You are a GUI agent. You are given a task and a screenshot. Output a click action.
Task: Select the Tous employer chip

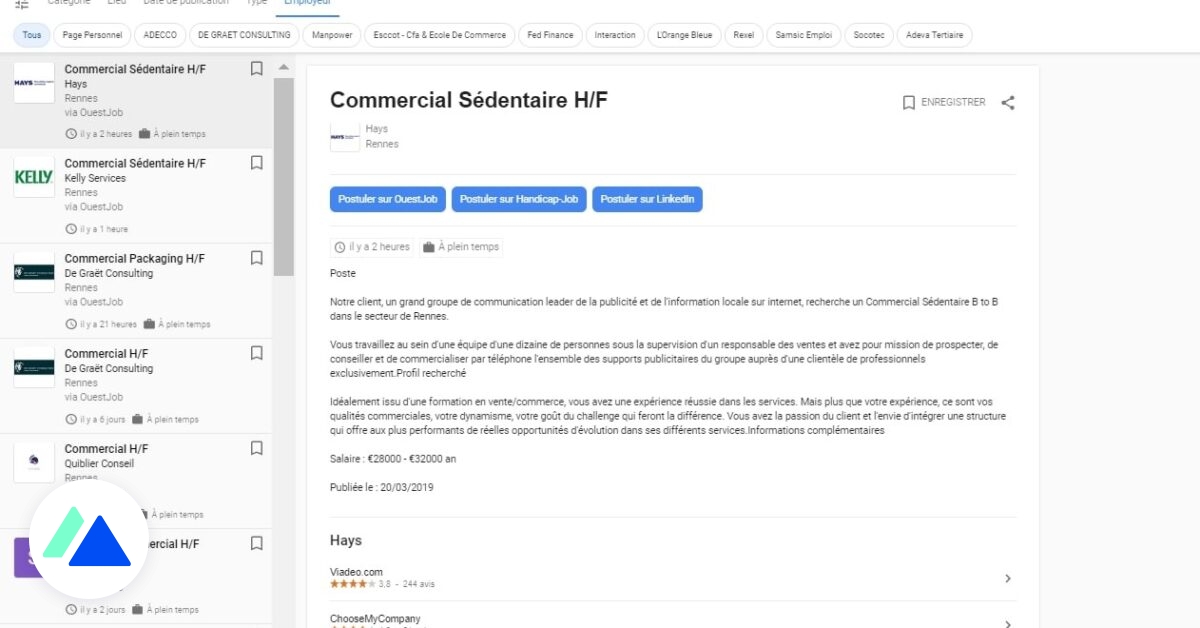tap(32, 35)
